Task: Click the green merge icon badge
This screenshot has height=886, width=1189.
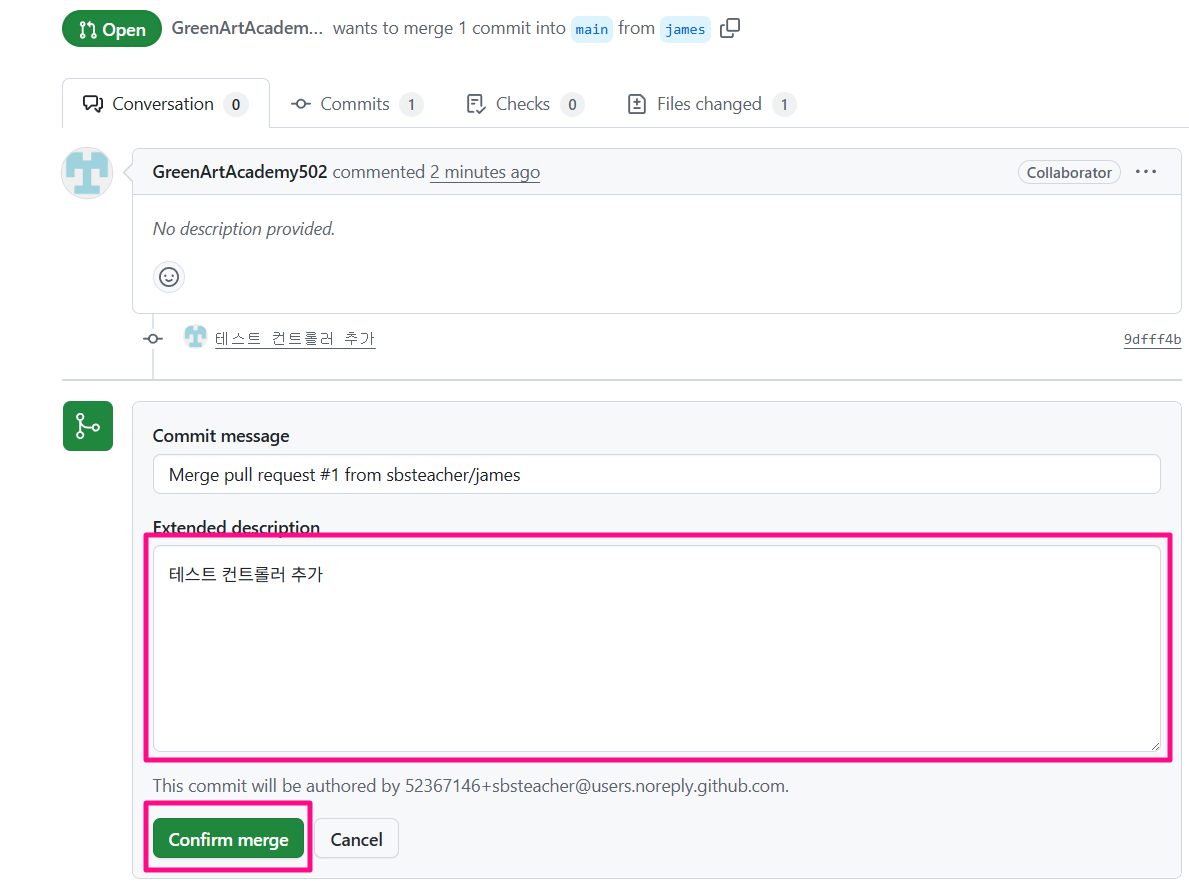Action: click(88, 426)
